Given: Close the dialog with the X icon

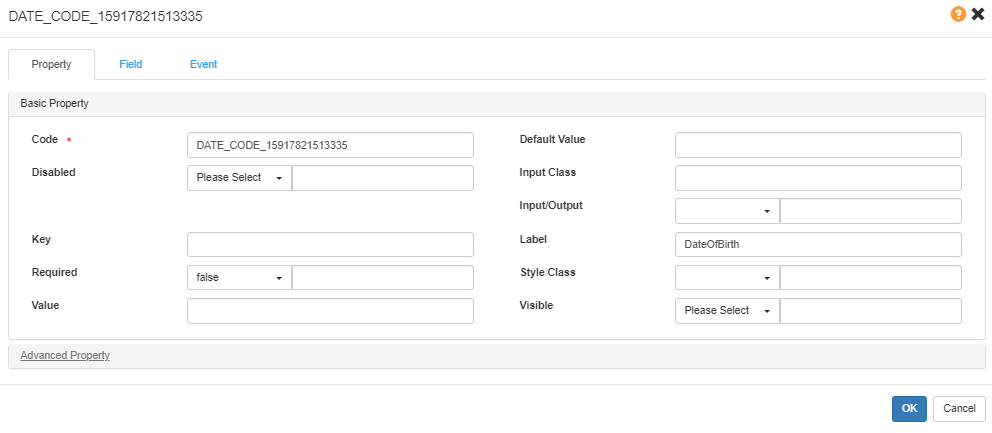Looking at the screenshot, I should point(978,14).
